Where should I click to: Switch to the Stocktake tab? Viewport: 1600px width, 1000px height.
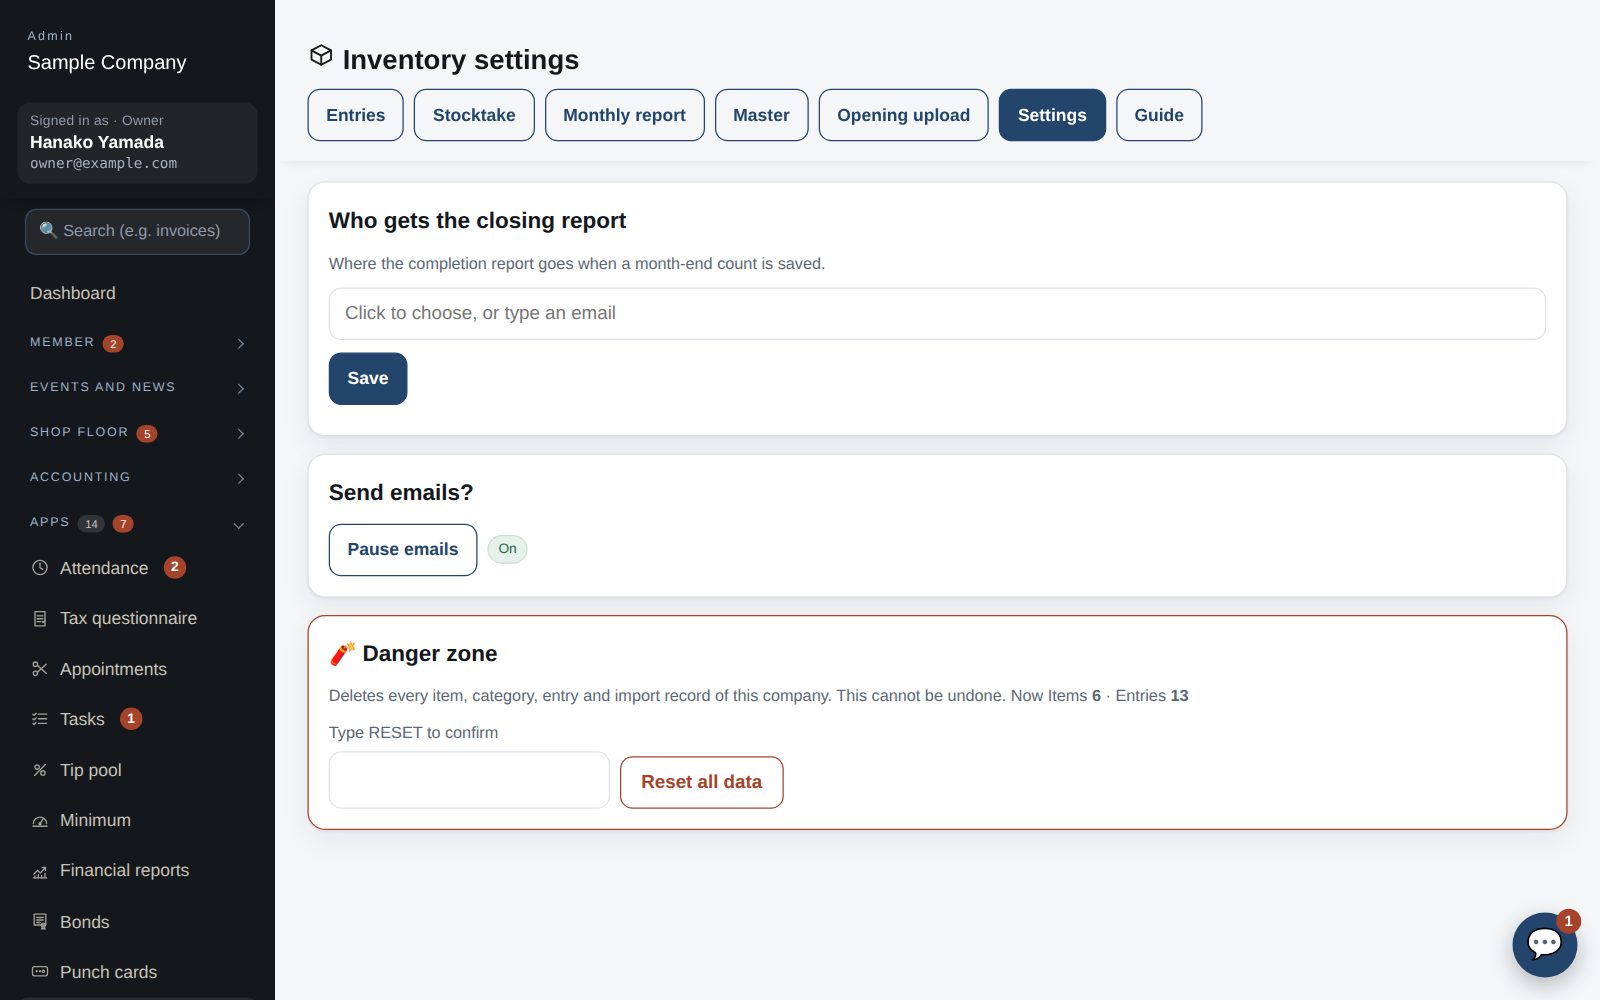[x=474, y=115]
